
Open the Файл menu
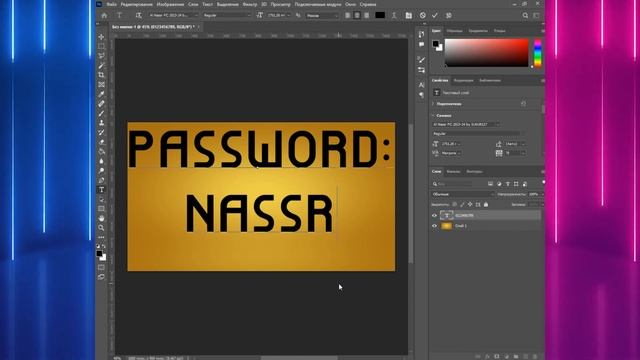coord(111,4)
